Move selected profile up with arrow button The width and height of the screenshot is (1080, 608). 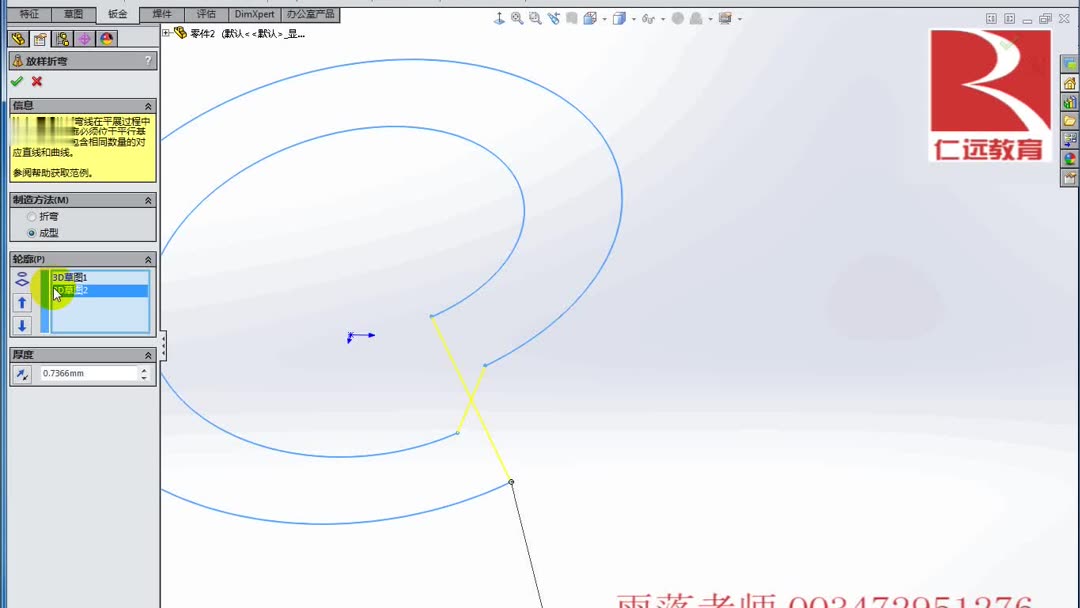coord(21,302)
